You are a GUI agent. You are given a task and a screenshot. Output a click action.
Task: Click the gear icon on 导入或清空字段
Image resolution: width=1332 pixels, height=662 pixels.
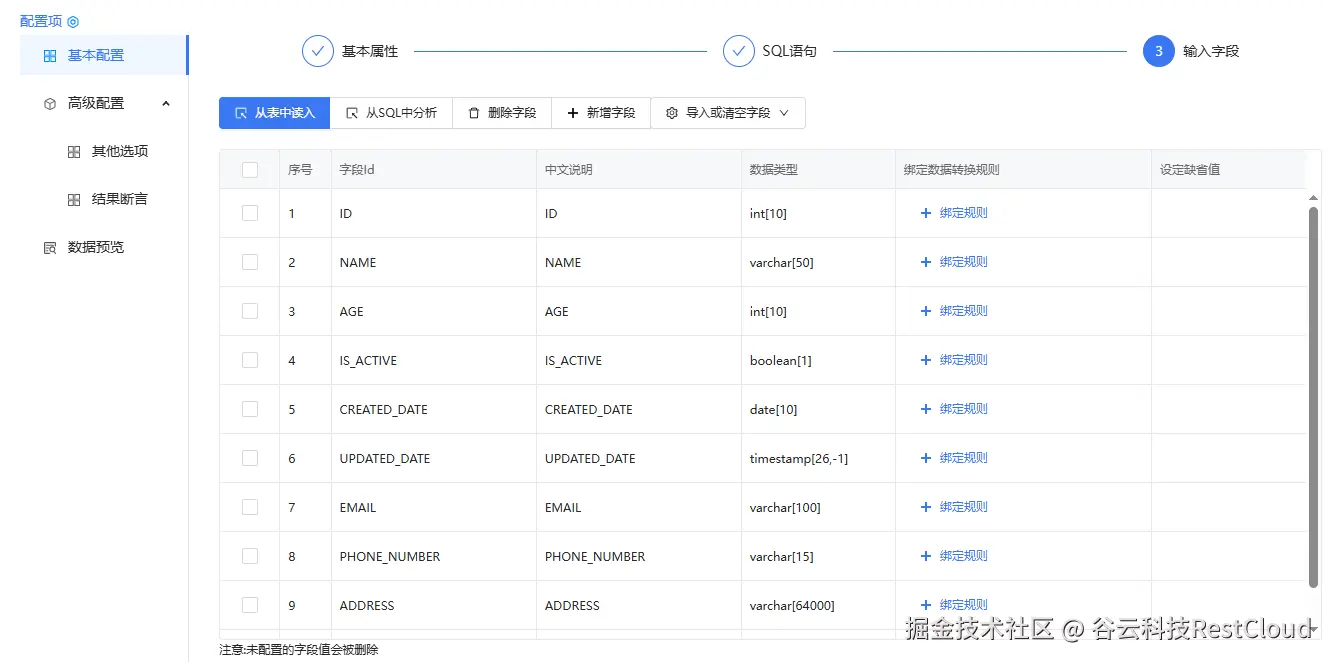(x=672, y=113)
